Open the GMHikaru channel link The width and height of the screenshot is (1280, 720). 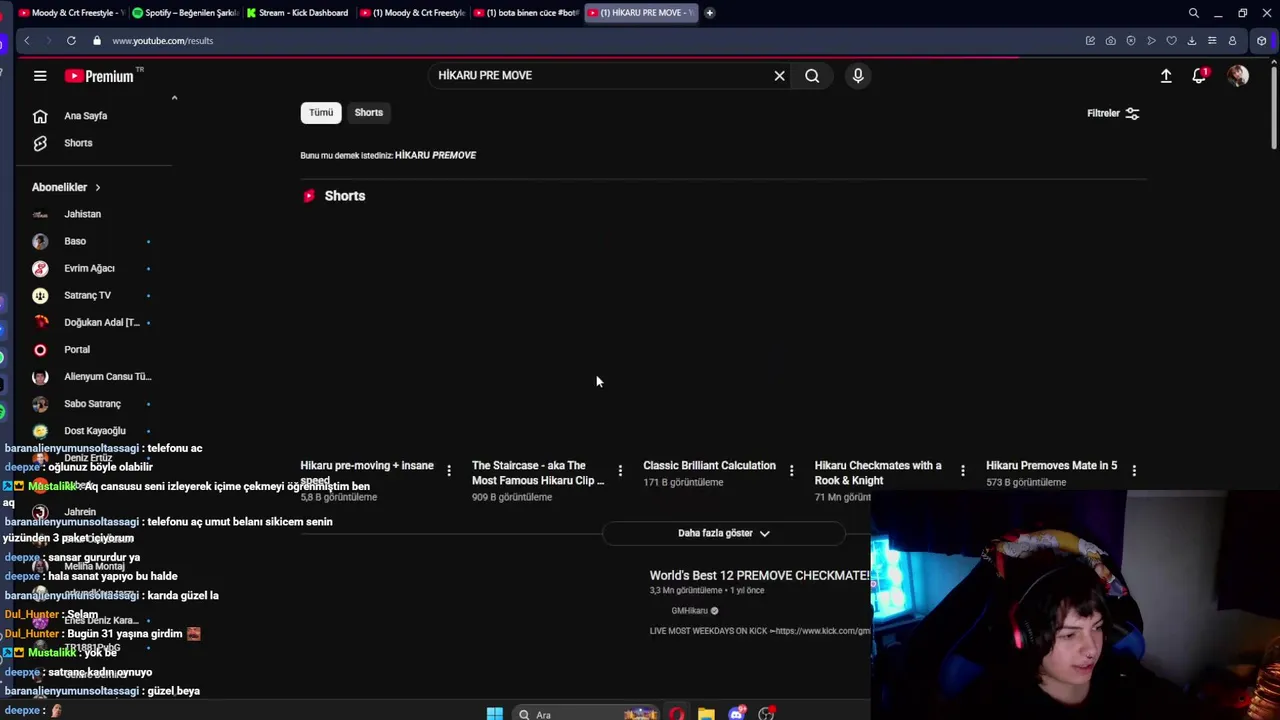pyautogui.click(x=689, y=611)
